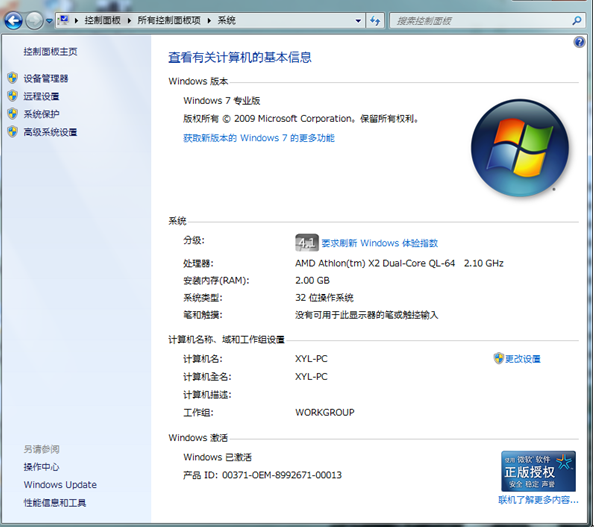The width and height of the screenshot is (594, 527).
Task: Click the 4.1 experience index badge
Action: (306, 242)
